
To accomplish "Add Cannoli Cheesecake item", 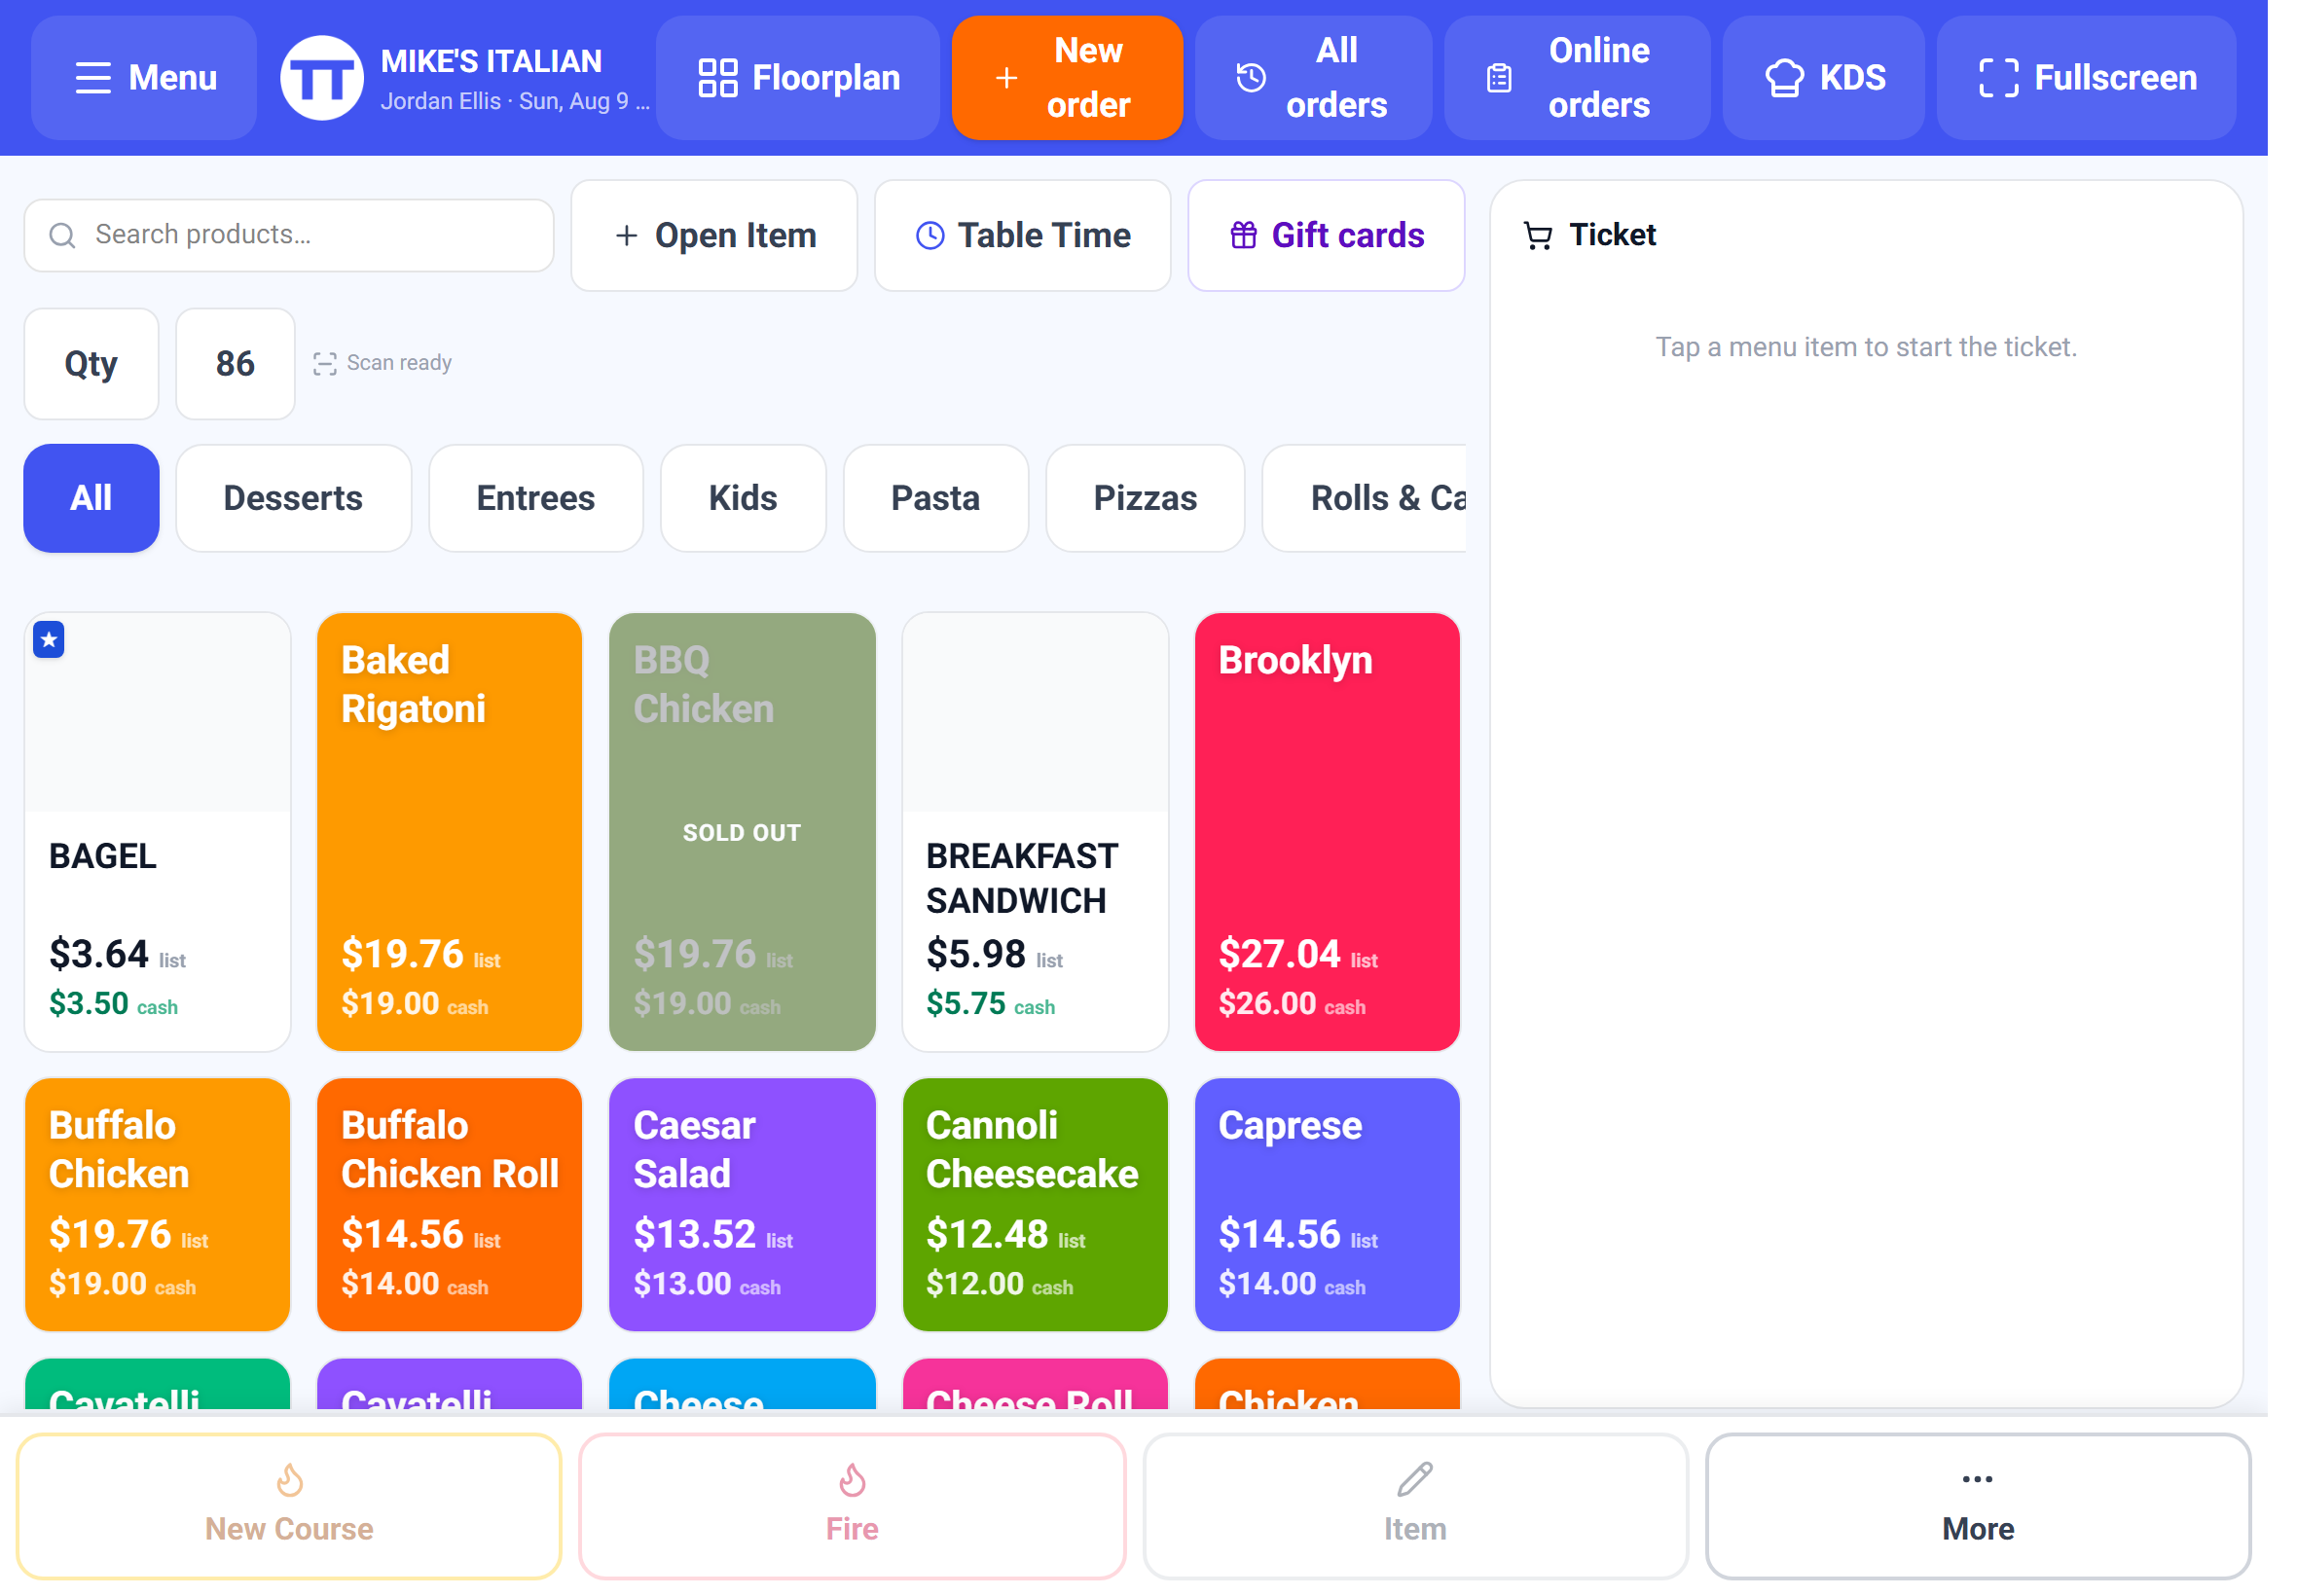I will tap(1035, 1204).
